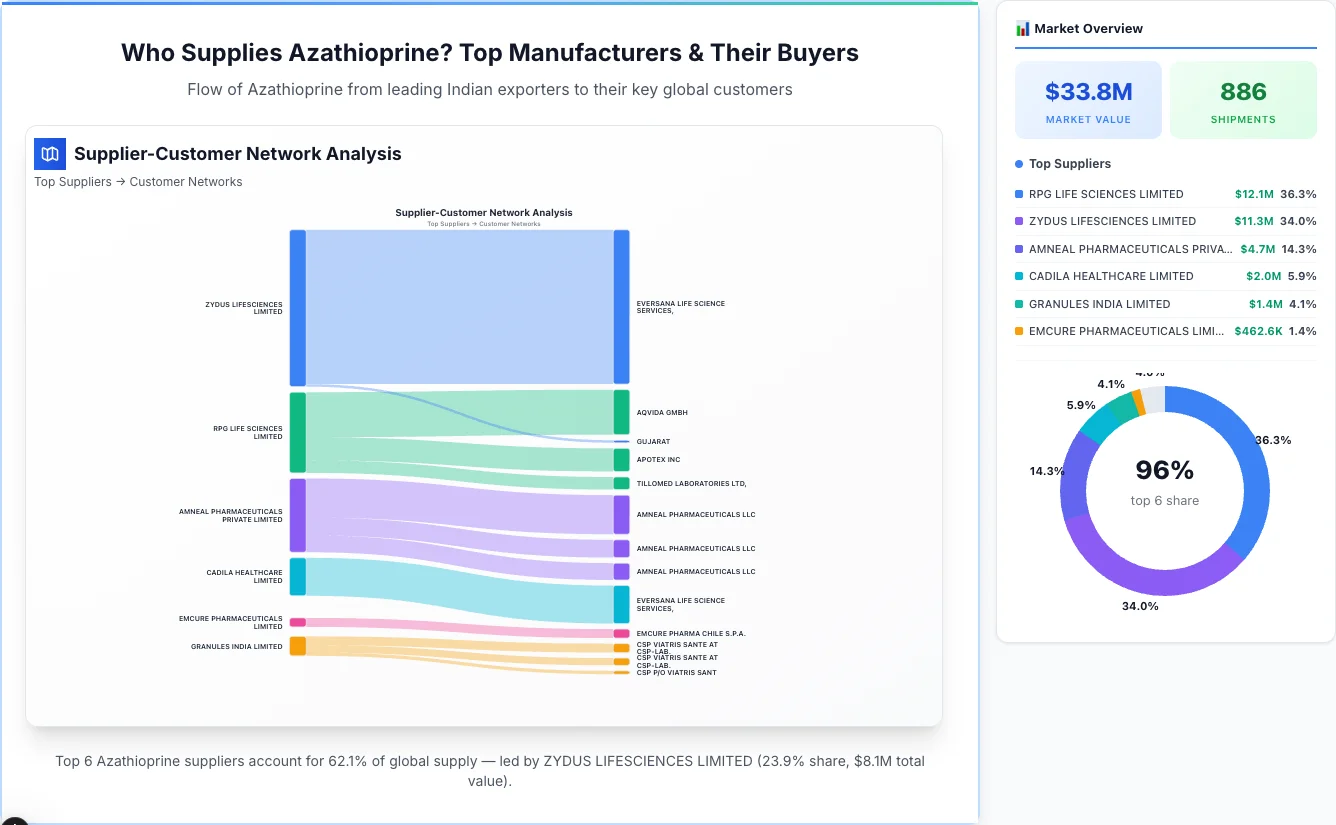Select Top Suppliers in the breadcrumb

[x=73, y=181]
